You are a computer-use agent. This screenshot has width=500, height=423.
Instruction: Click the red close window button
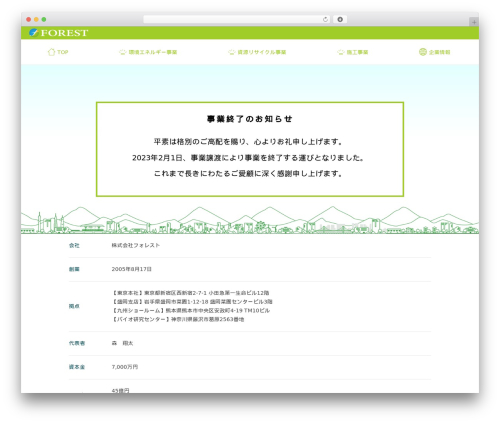click(29, 20)
